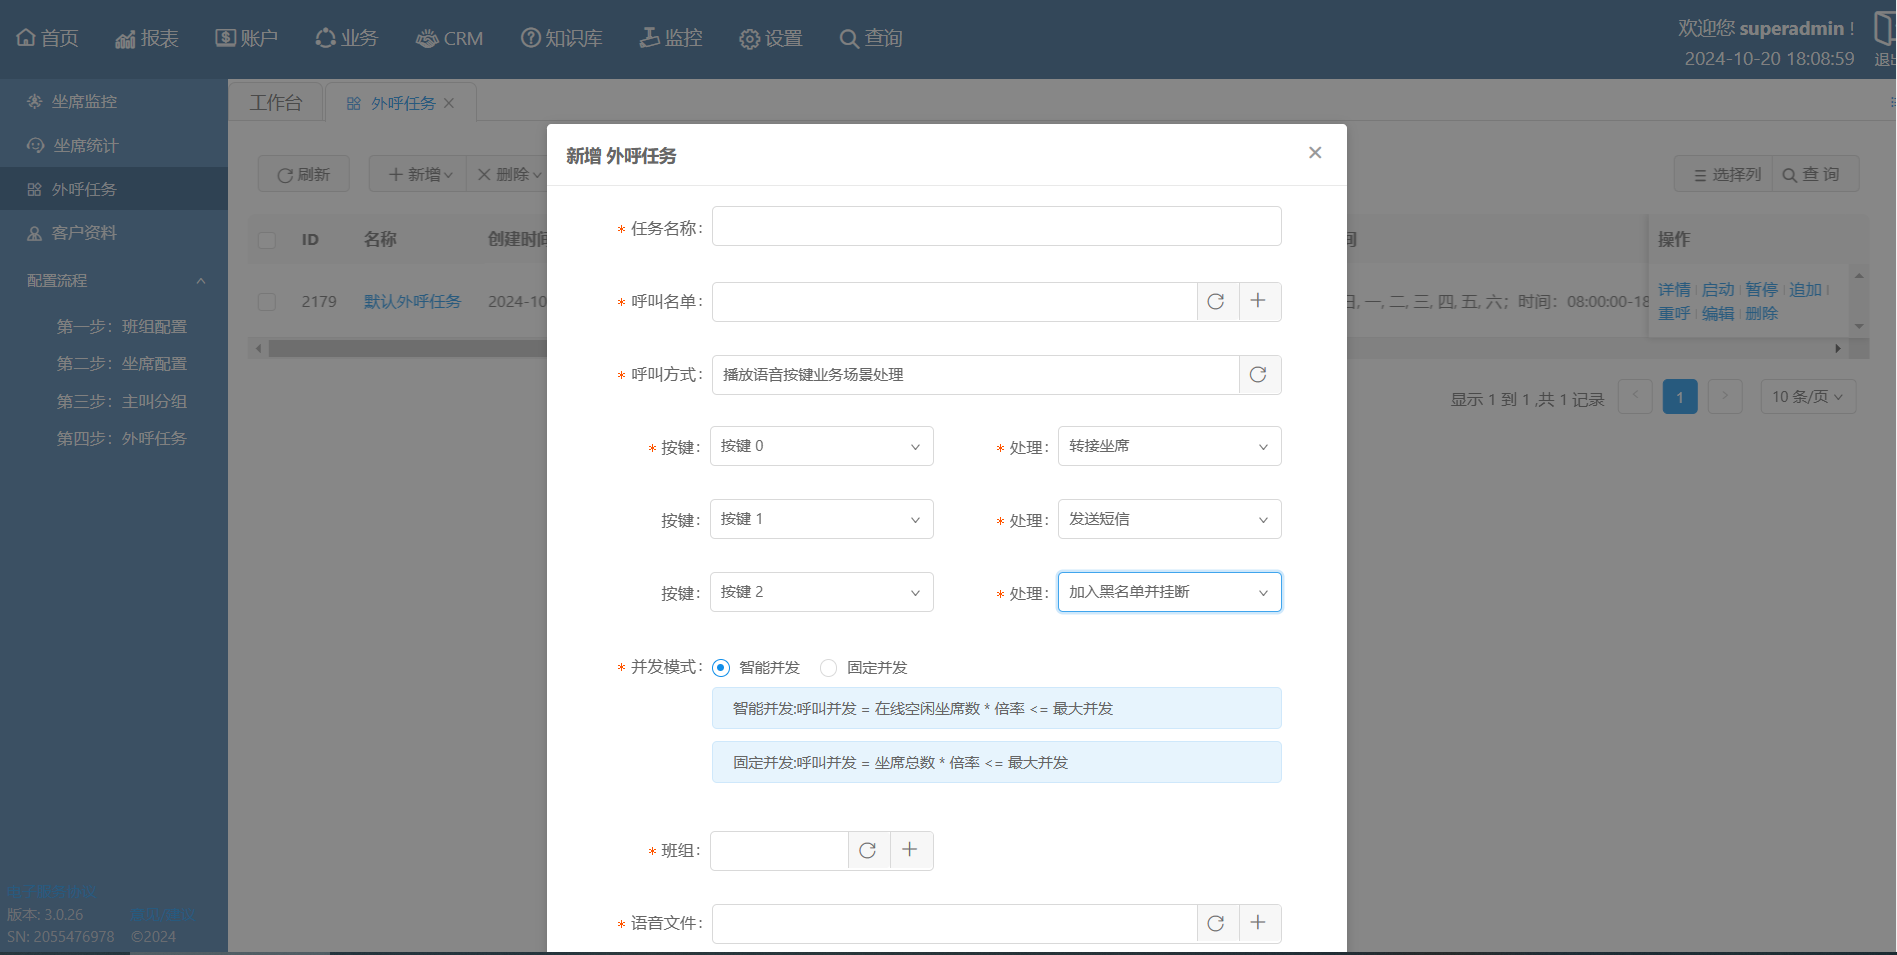
Task: Click the 刷新 button
Action: 304,174
